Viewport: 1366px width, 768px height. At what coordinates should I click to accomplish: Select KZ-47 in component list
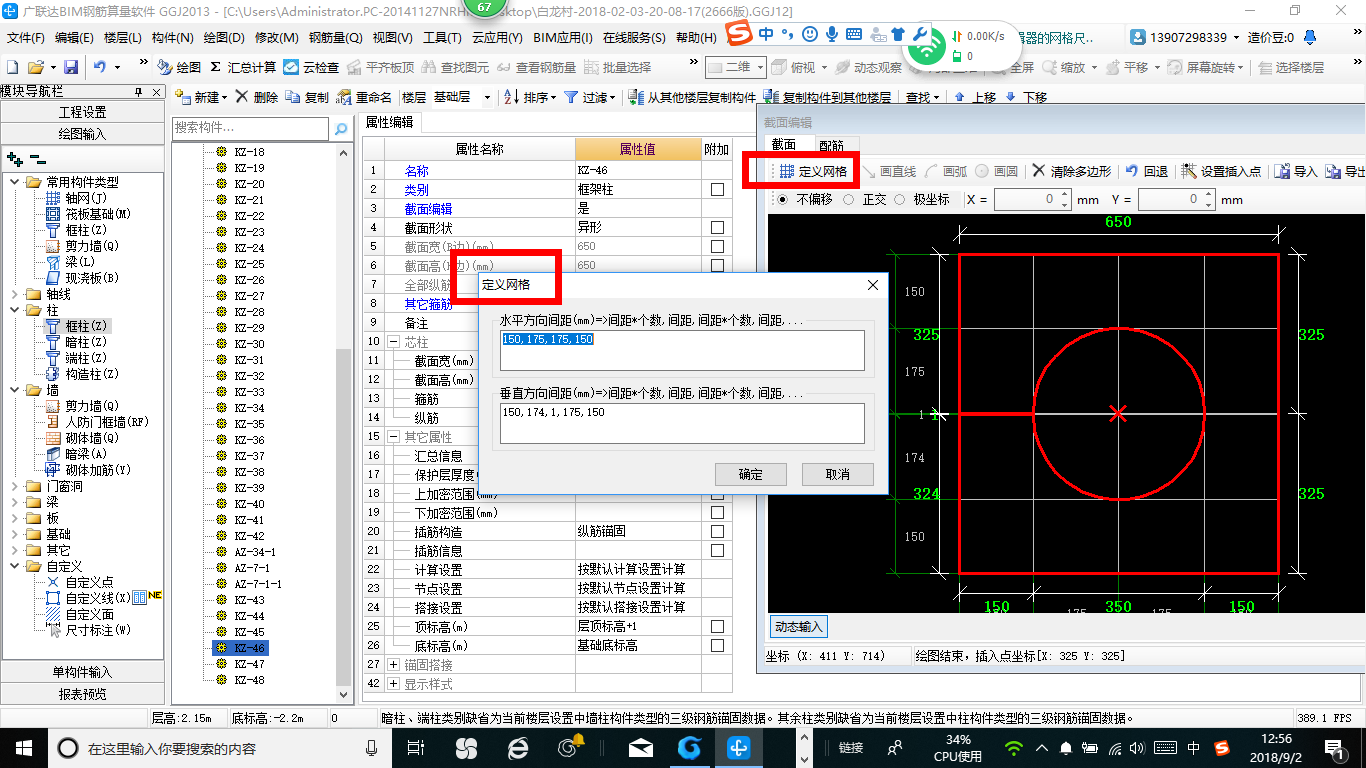click(249, 664)
